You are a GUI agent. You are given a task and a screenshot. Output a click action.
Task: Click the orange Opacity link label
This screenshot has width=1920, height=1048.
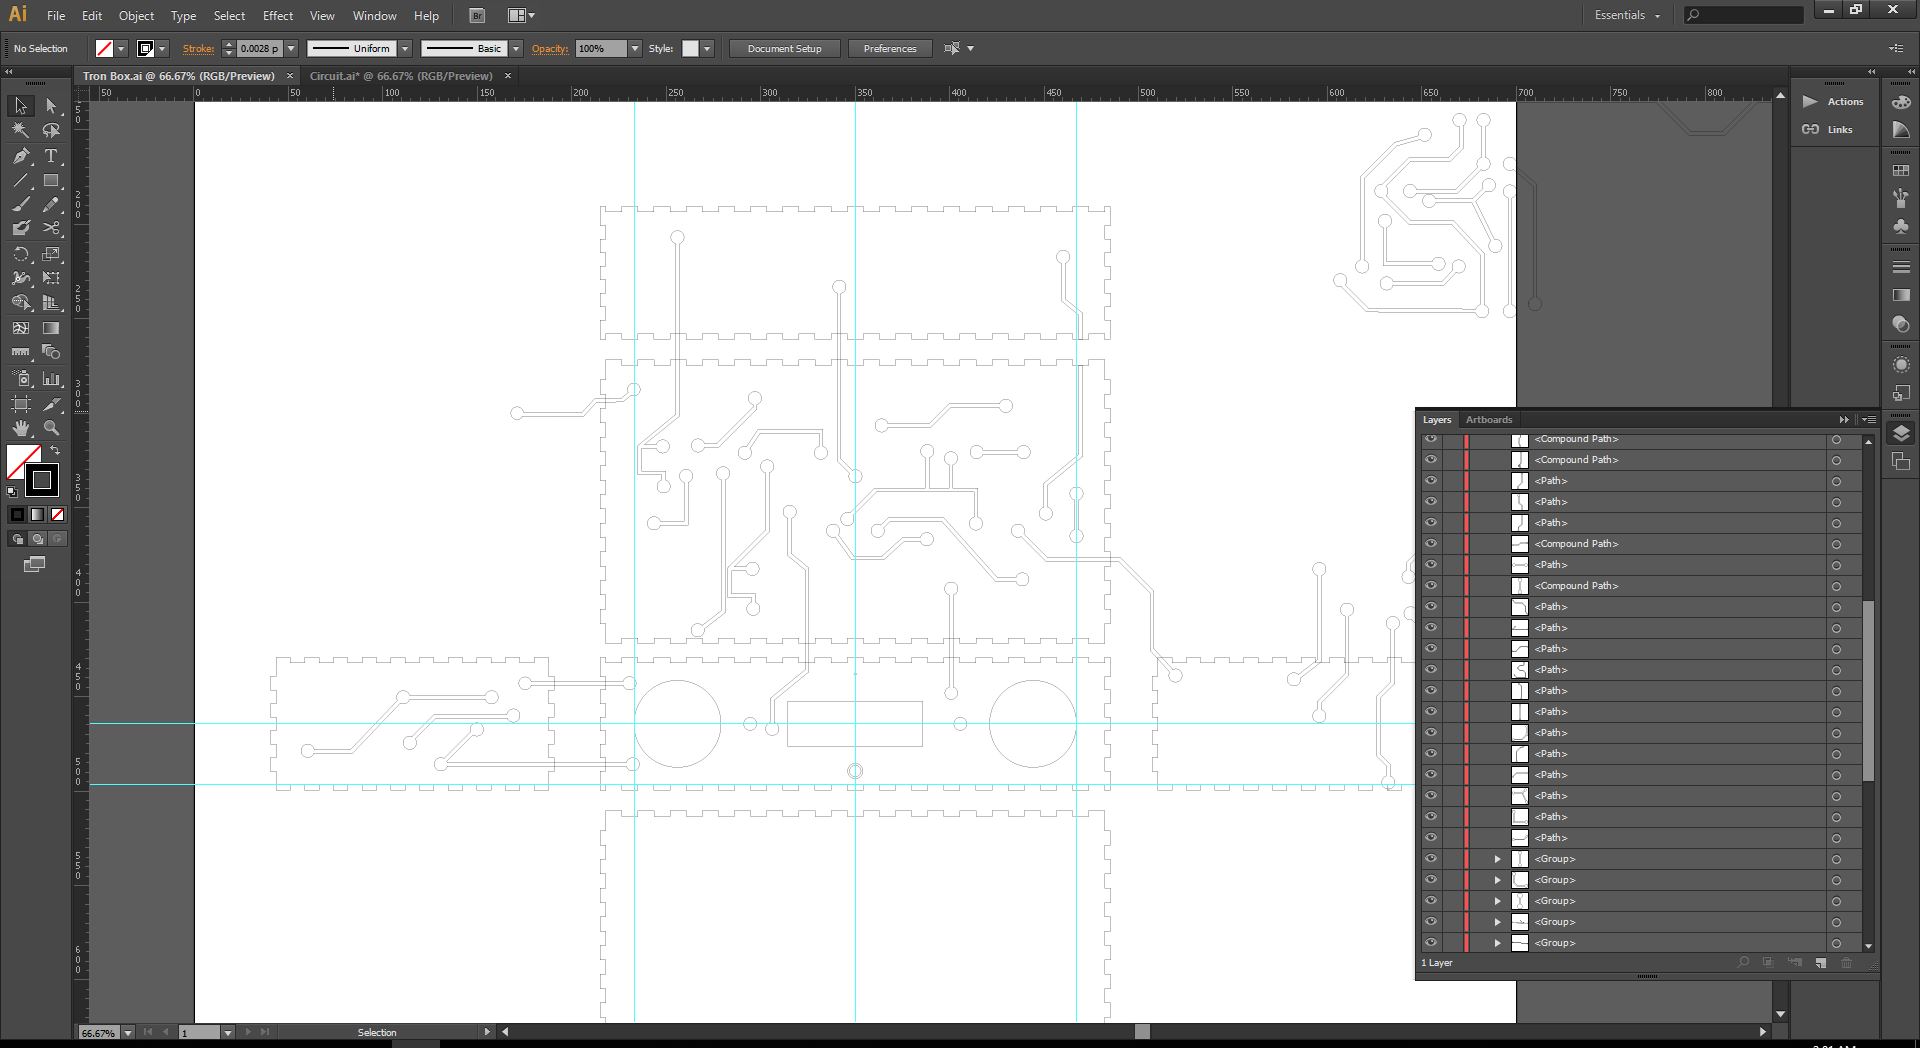[550, 48]
